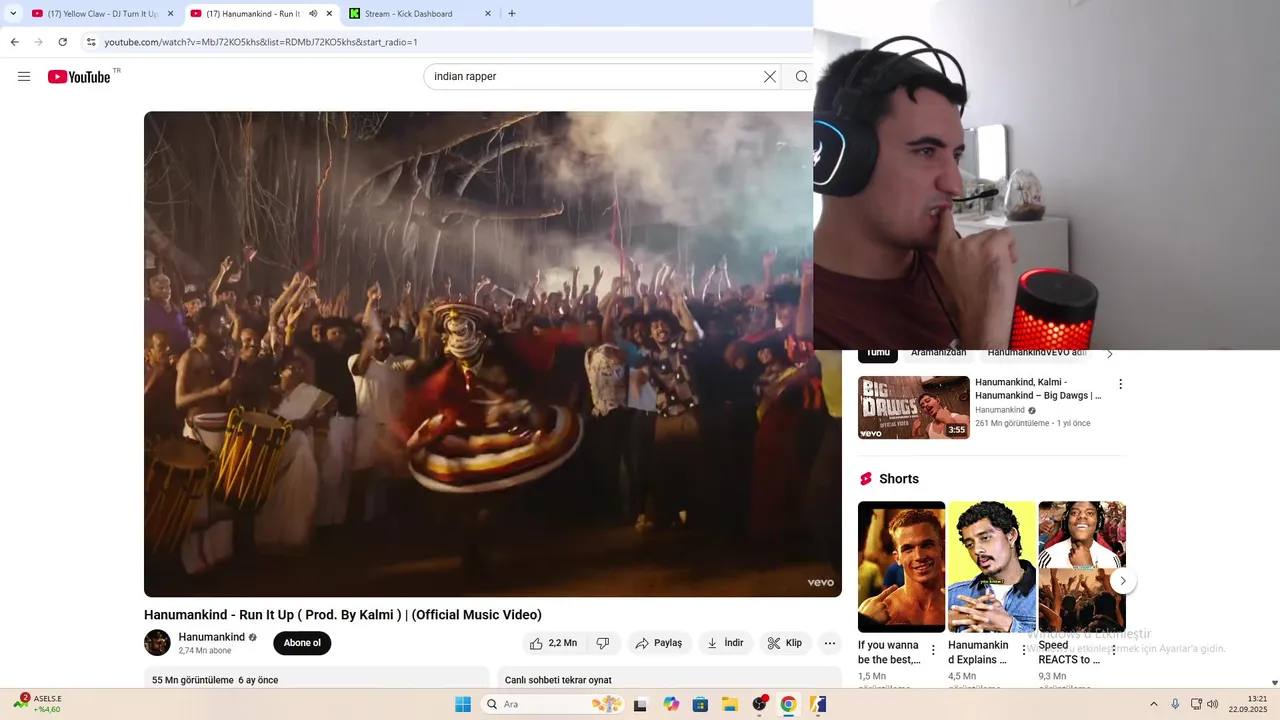1280x720 pixels.
Task: Close the Kick Dashboard tab
Action: pos(488,14)
